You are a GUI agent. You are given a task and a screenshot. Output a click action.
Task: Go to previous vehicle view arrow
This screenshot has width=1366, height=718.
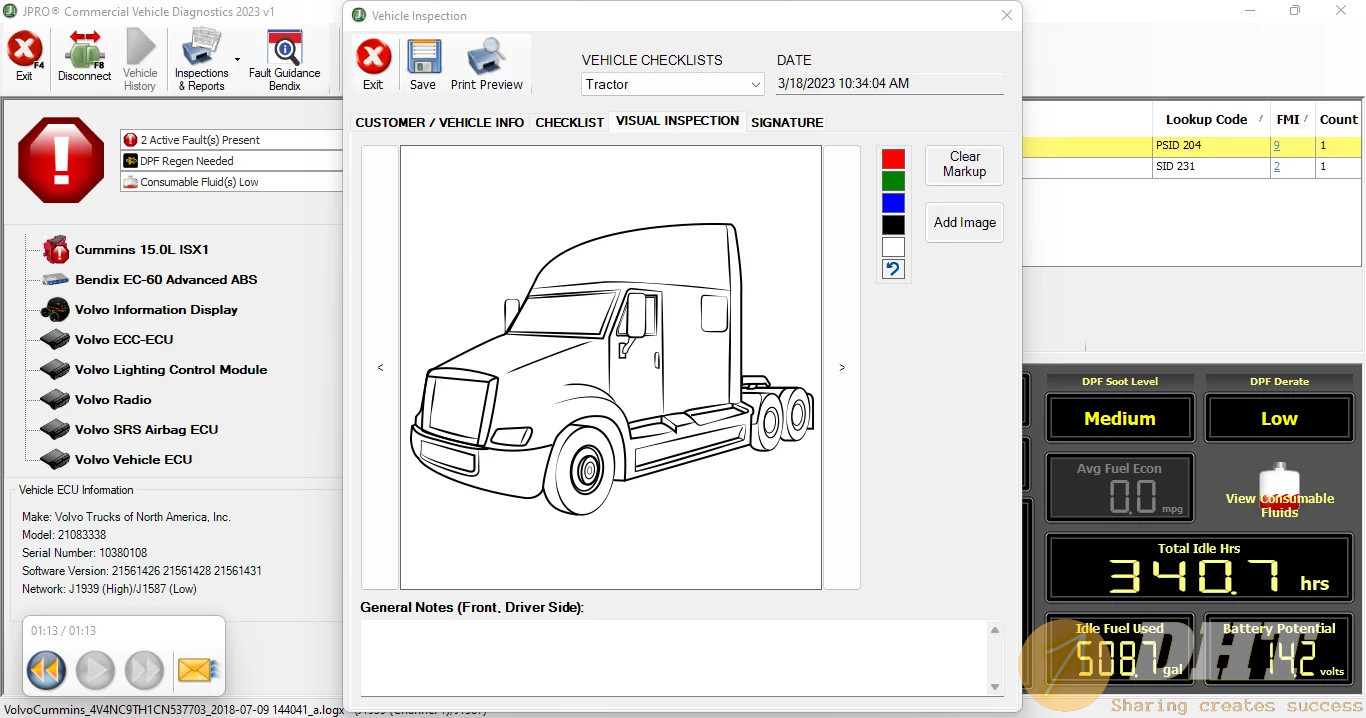[x=380, y=368]
